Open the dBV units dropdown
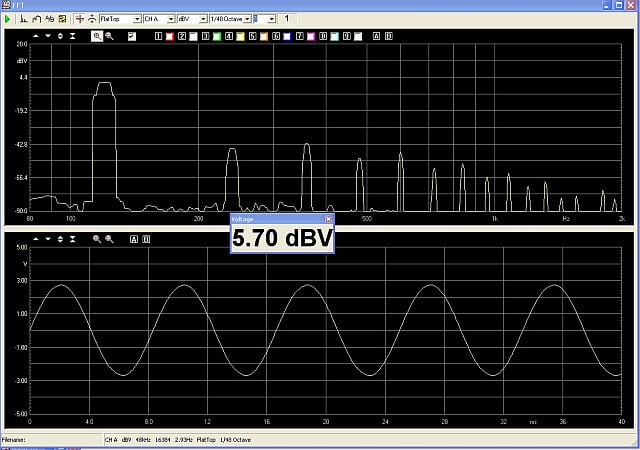 click(205, 18)
